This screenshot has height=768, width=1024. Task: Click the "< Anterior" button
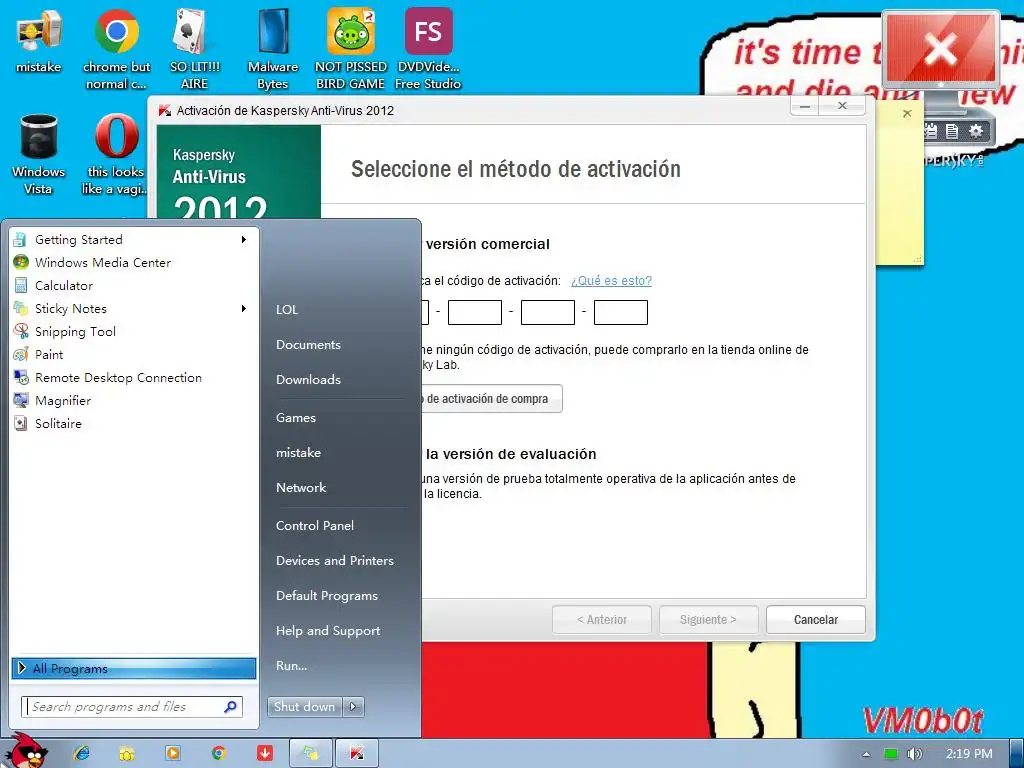(601, 620)
